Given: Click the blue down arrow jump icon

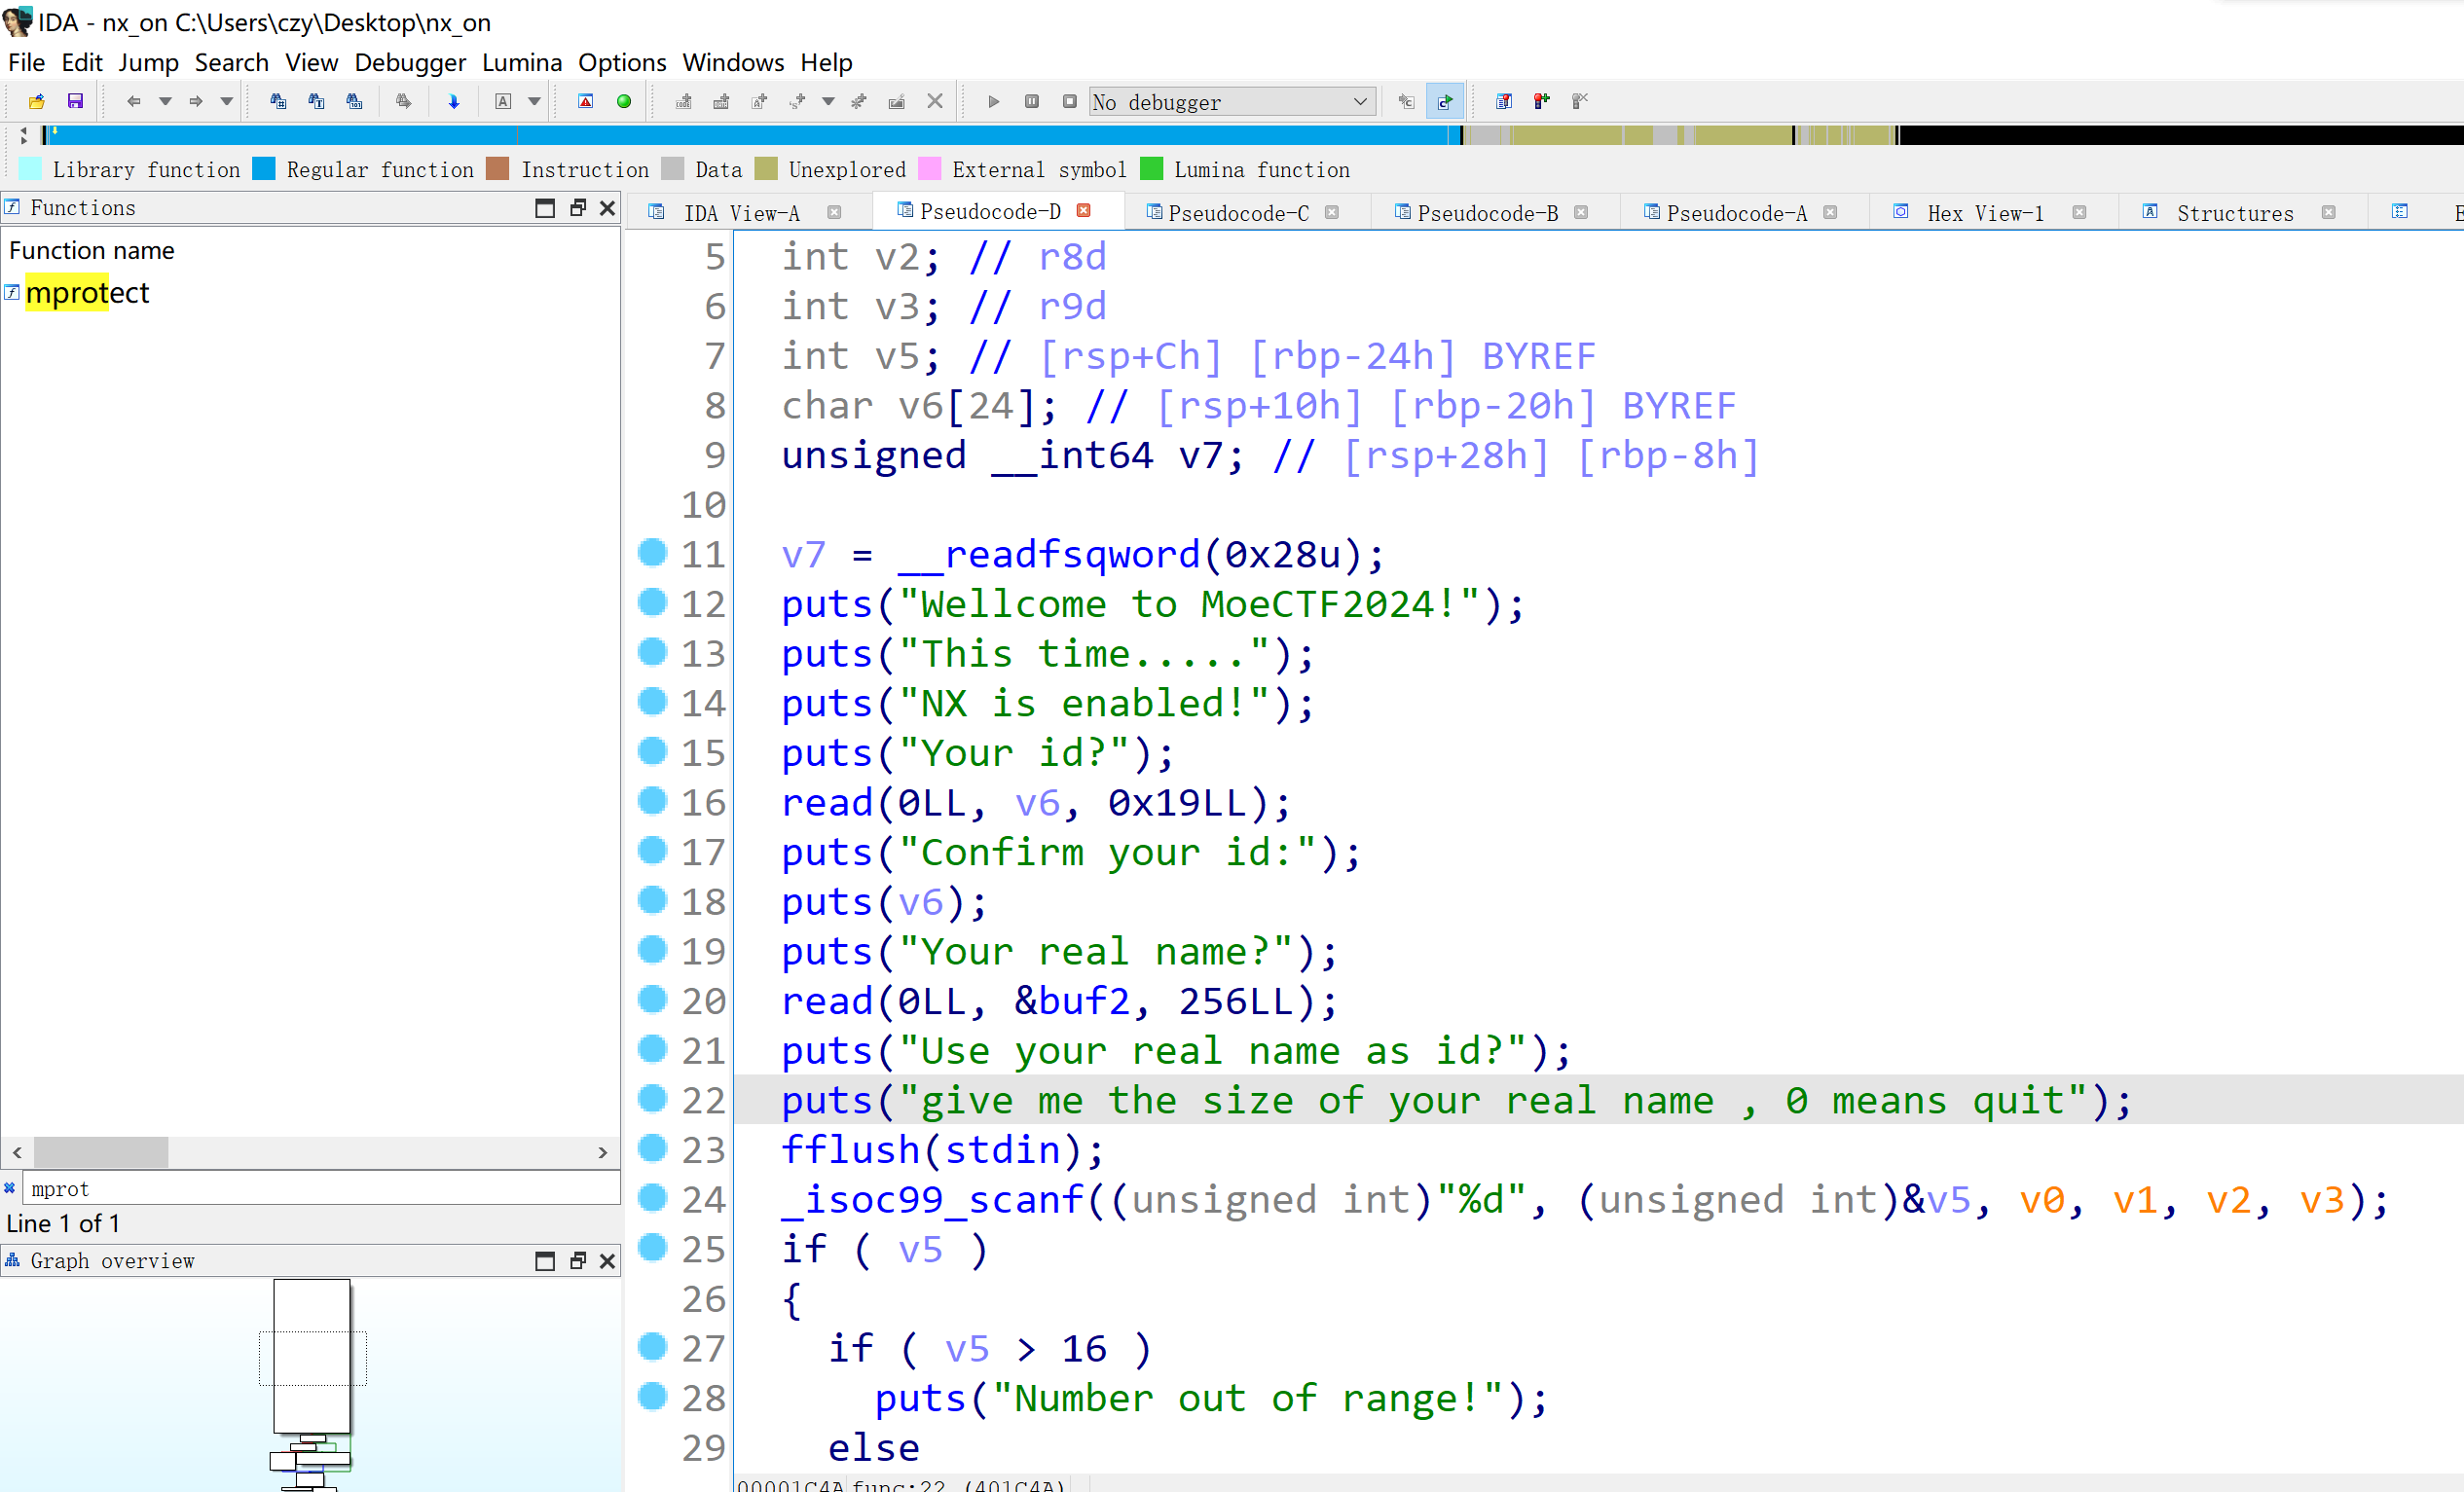Looking at the screenshot, I should [x=453, y=101].
